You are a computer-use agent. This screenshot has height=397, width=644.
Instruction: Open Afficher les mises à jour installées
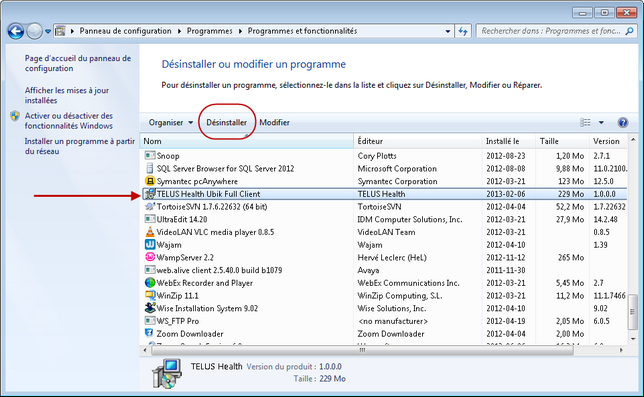[x=67, y=95]
